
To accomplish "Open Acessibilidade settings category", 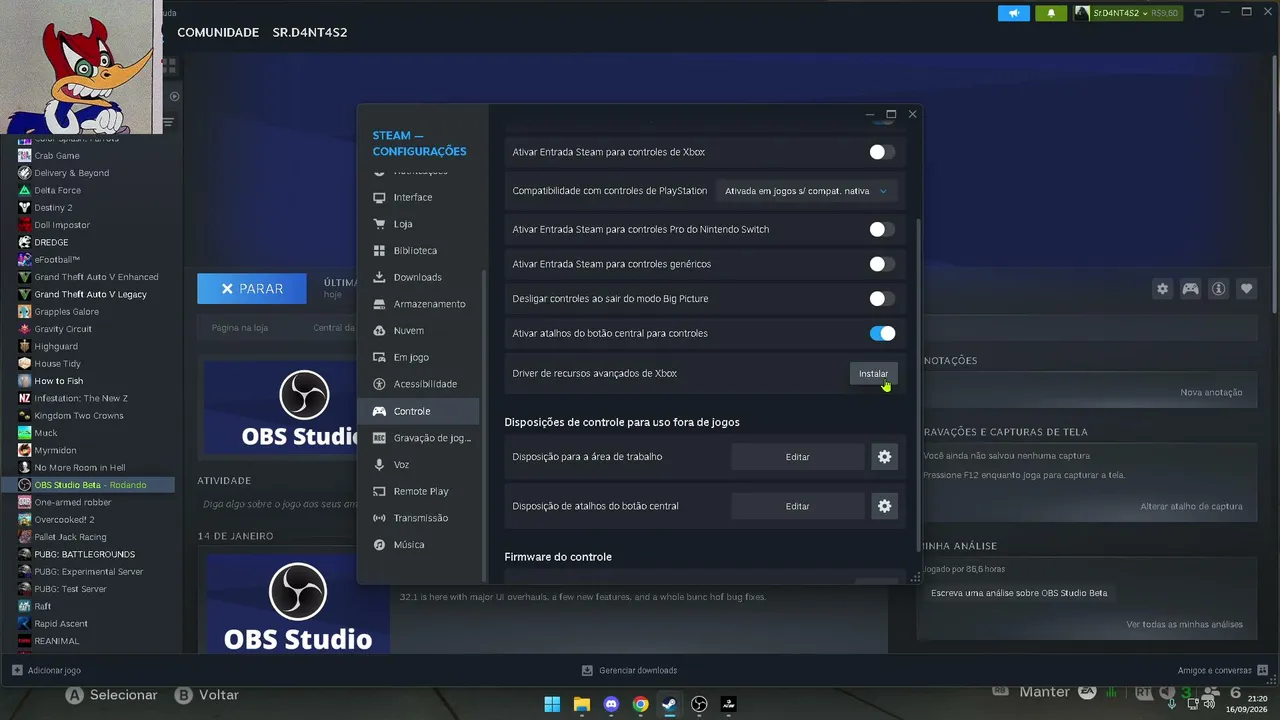I will [x=420, y=384].
